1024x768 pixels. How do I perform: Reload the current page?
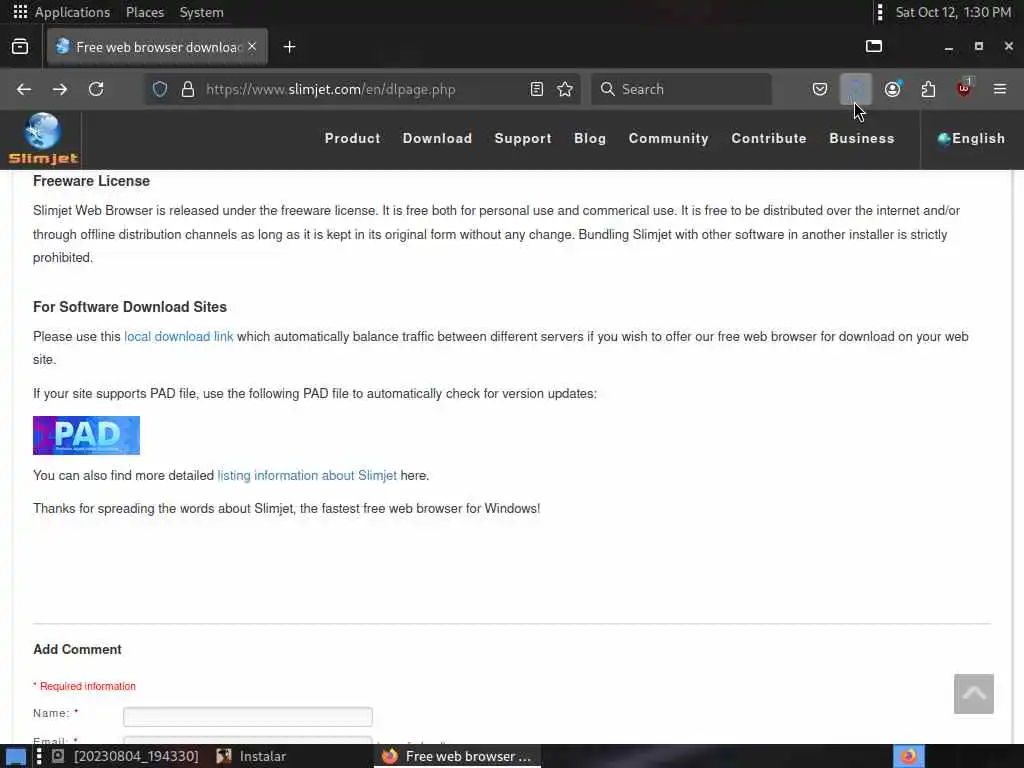pos(96,89)
